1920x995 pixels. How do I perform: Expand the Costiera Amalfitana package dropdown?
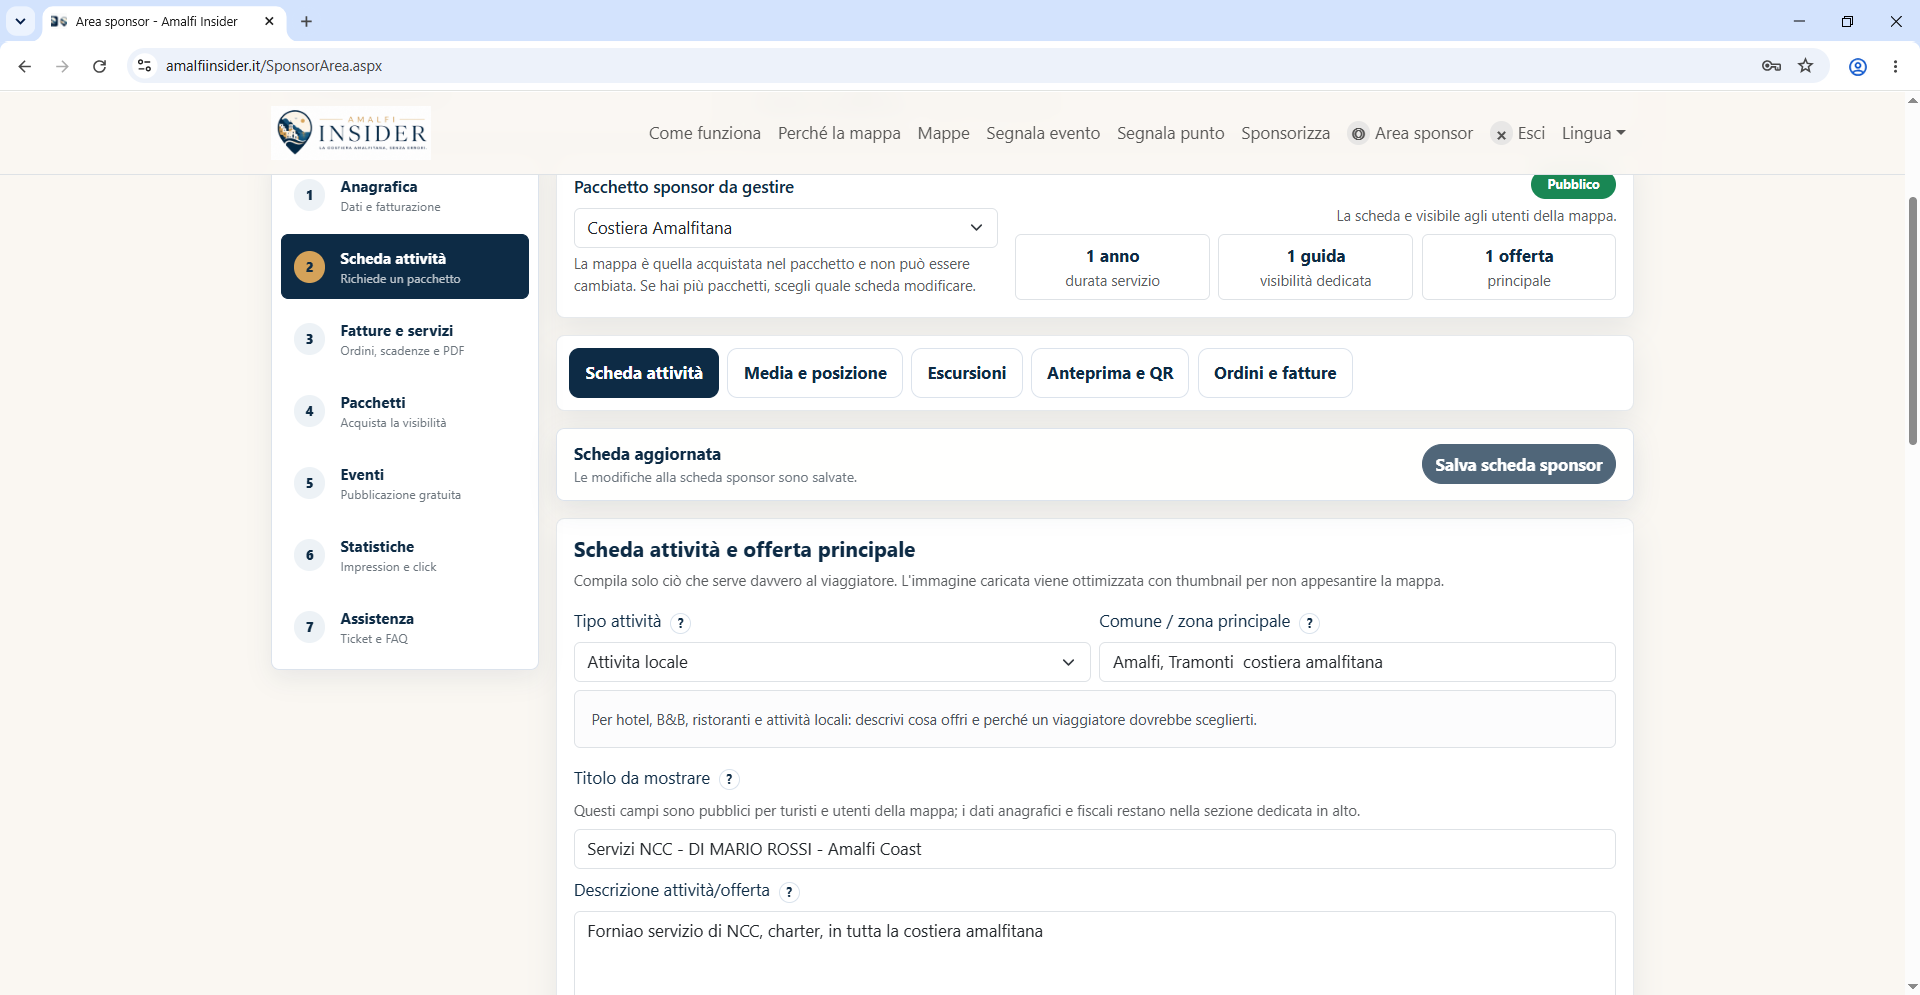click(x=786, y=228)
